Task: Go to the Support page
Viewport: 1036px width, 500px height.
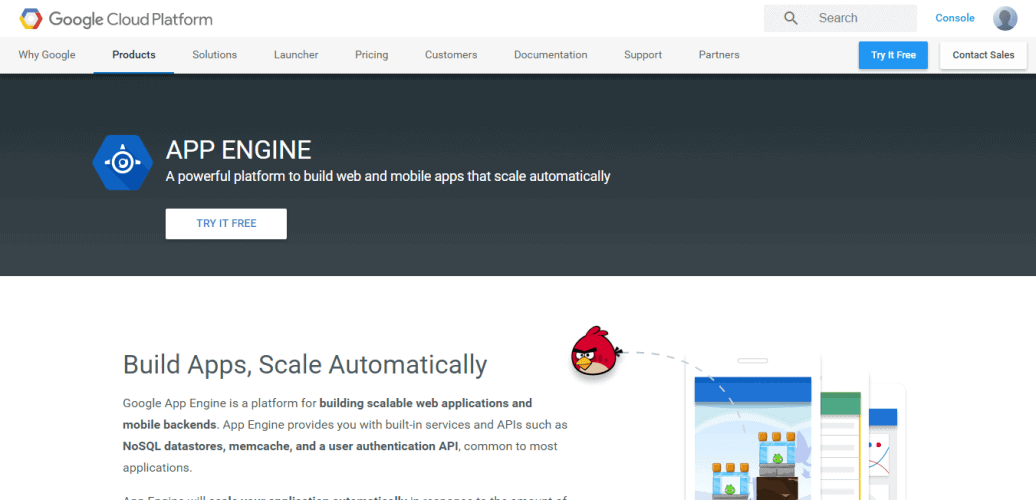Action: coord(643,55)
